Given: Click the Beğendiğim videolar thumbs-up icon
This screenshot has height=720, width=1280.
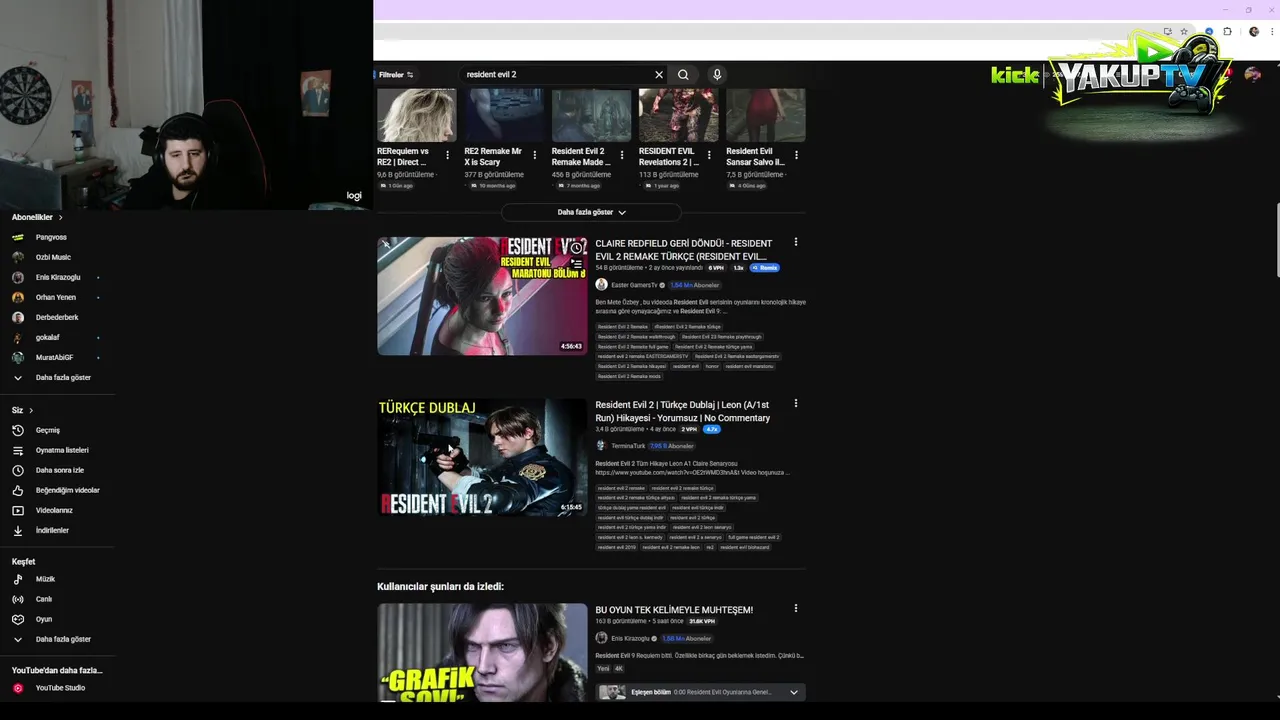Looking at the screenshot, I should tap(18, 490).
